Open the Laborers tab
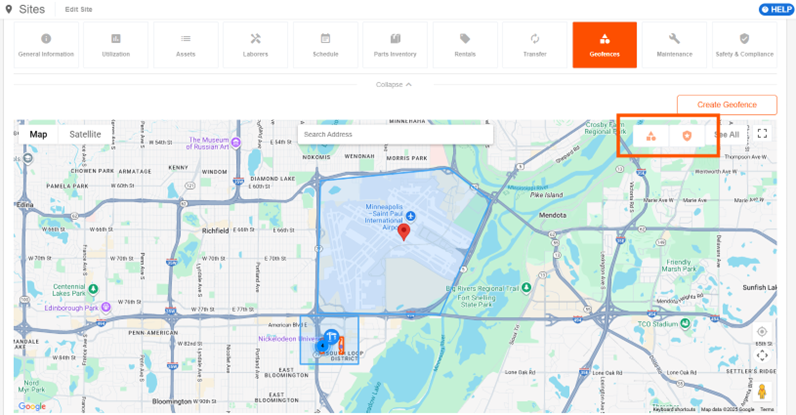Screen dimensions: 796x415 [x=255, y=45]
